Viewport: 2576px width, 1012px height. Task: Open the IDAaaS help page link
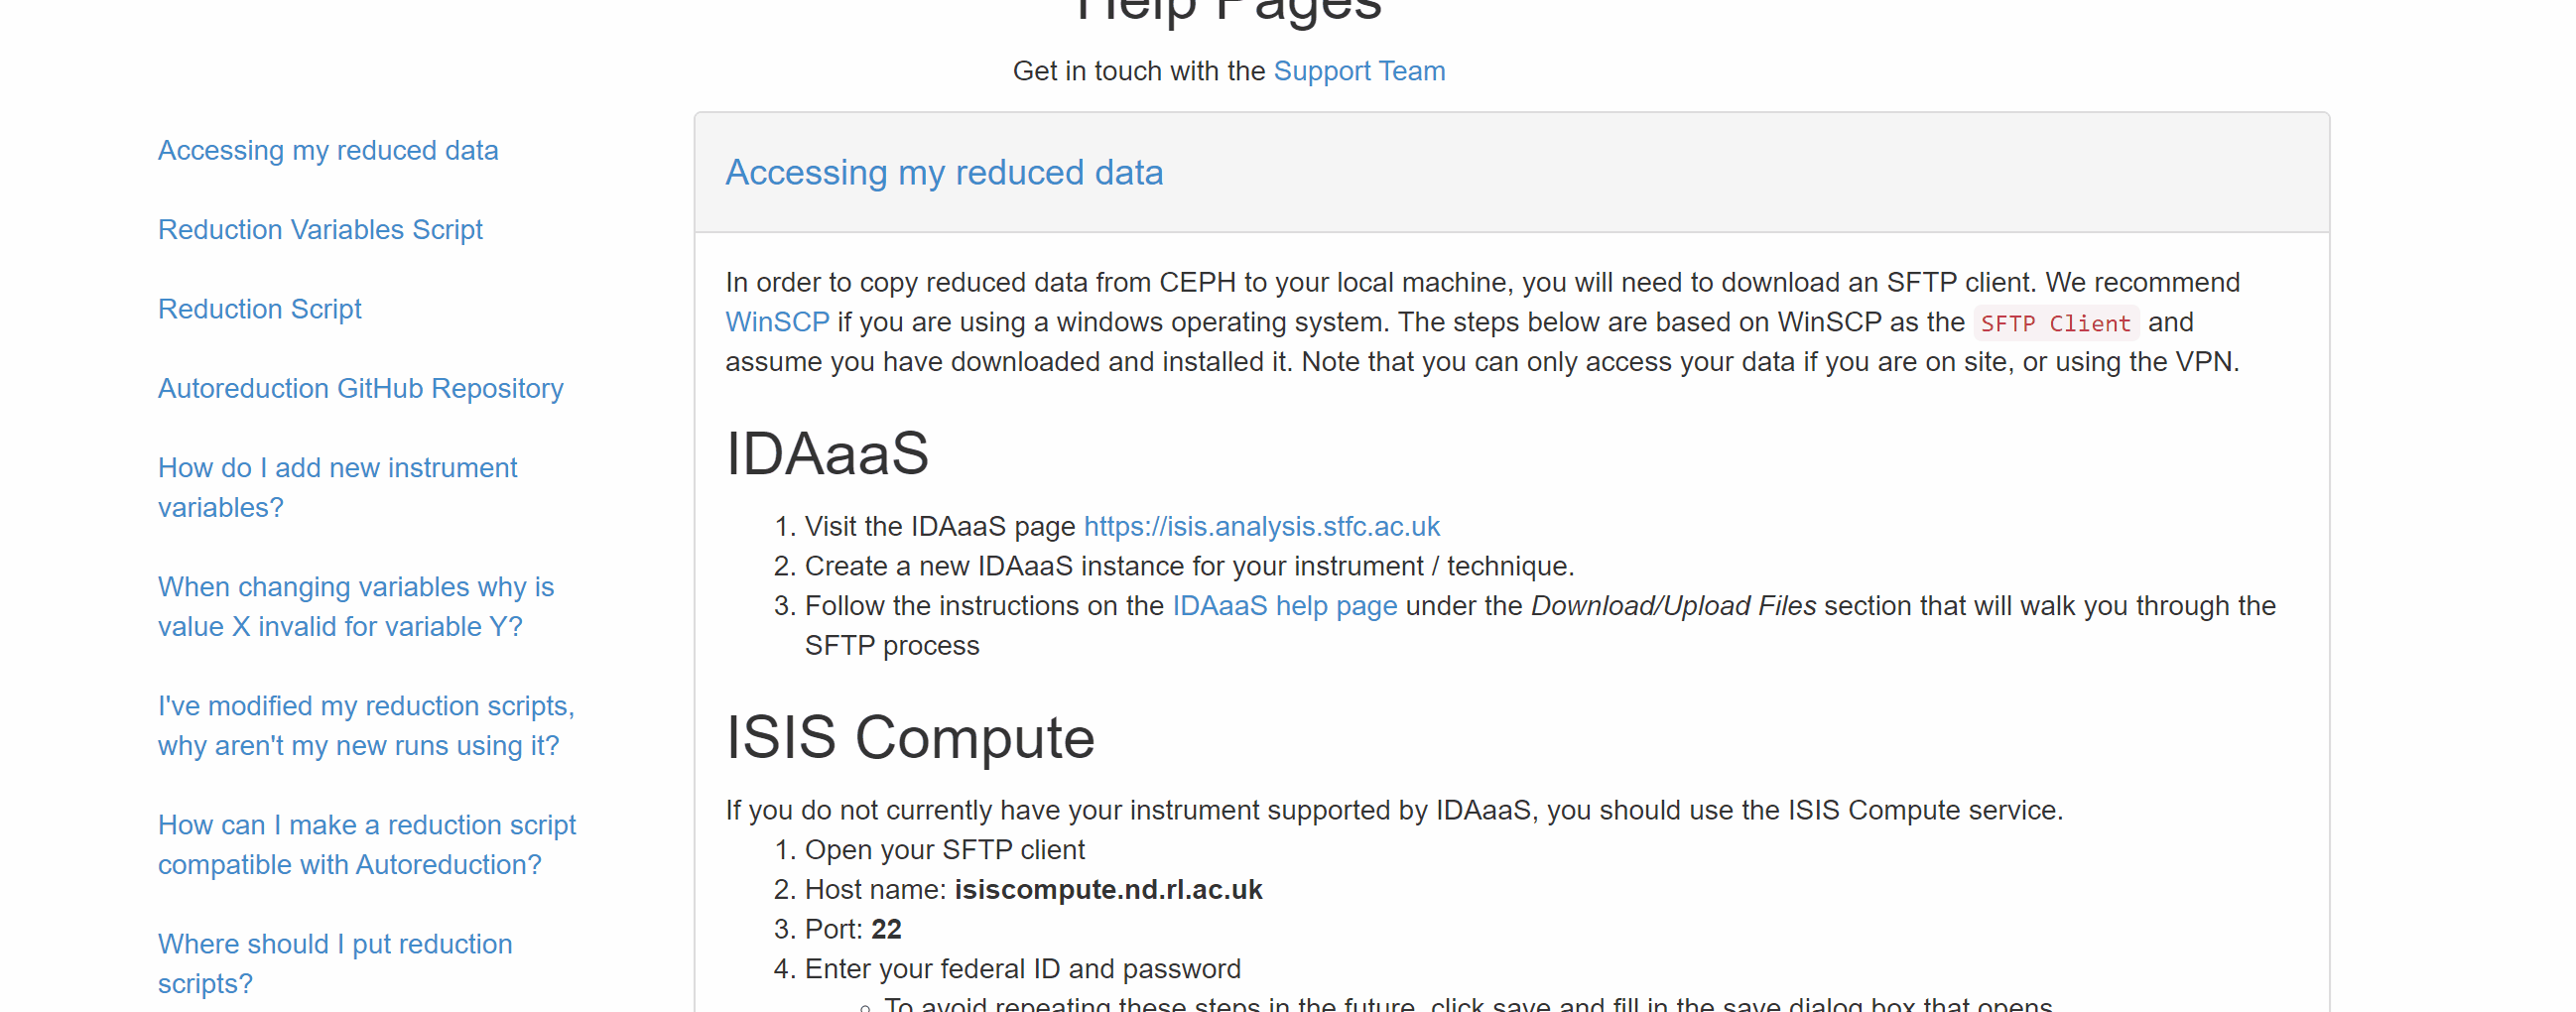1284,605
